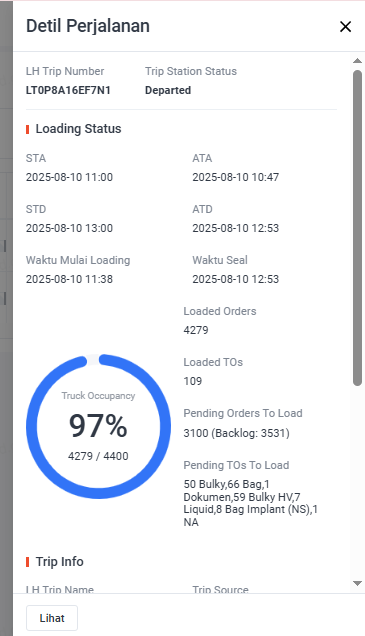Click the Departed trip station status
Screen dimensions: 365x636
[168, 90]
